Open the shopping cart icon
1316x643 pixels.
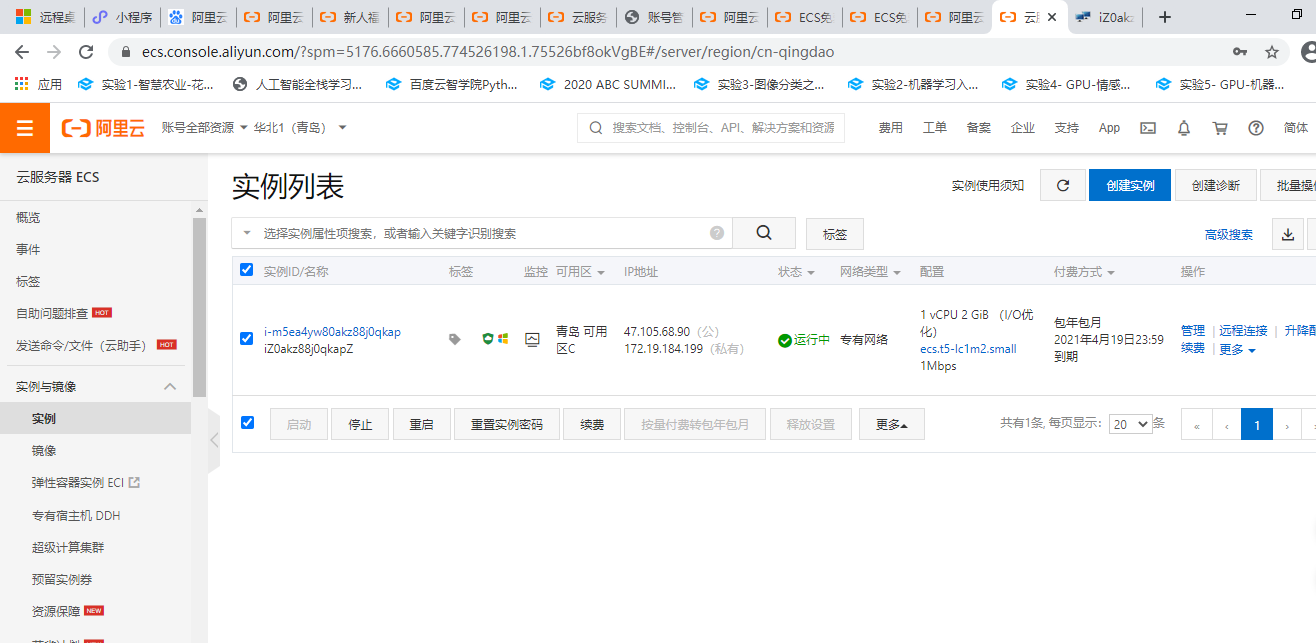click(1219, 128)
